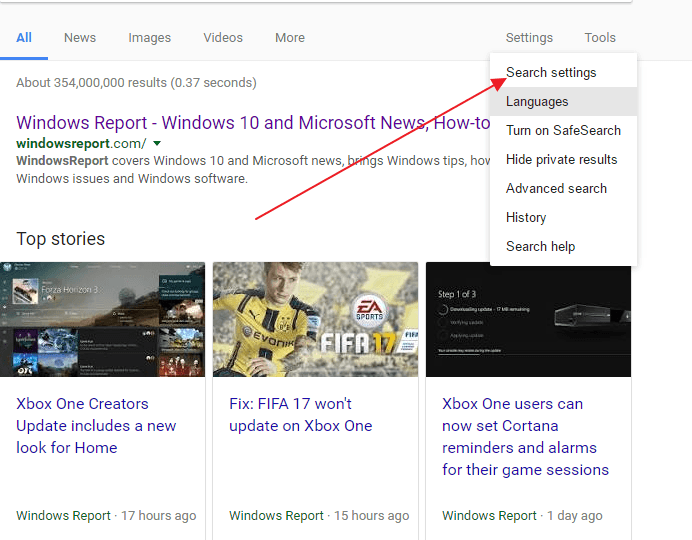Select the All results tab
This screenshot has width=692, height=540.
[24, 38]
